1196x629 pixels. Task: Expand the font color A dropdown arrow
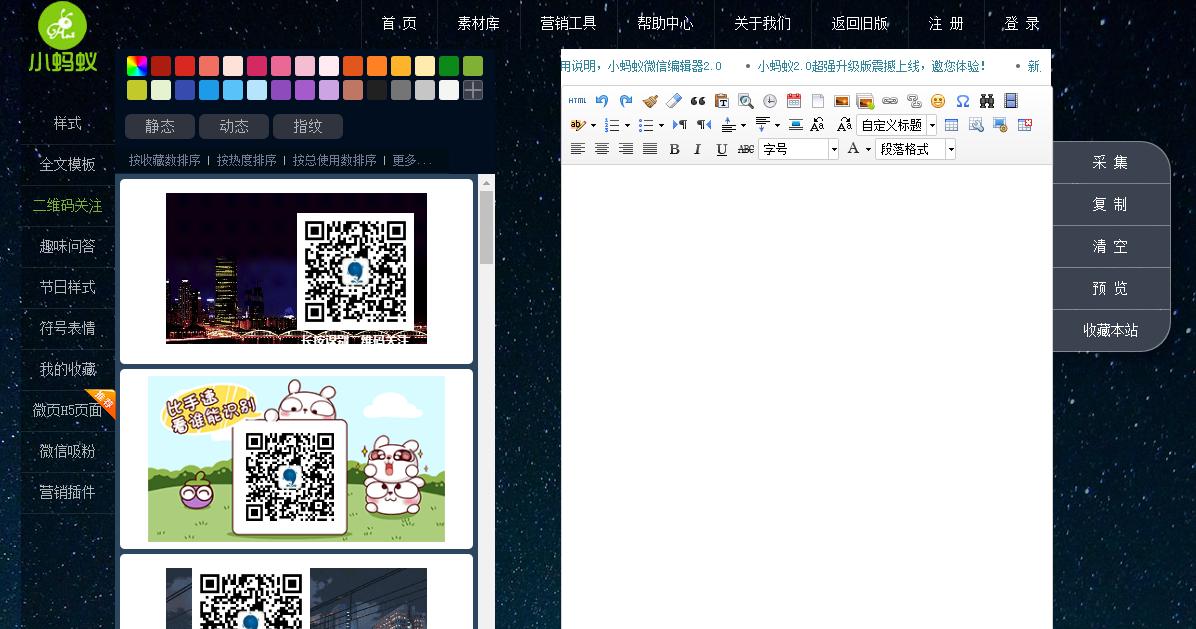(866, 148)
